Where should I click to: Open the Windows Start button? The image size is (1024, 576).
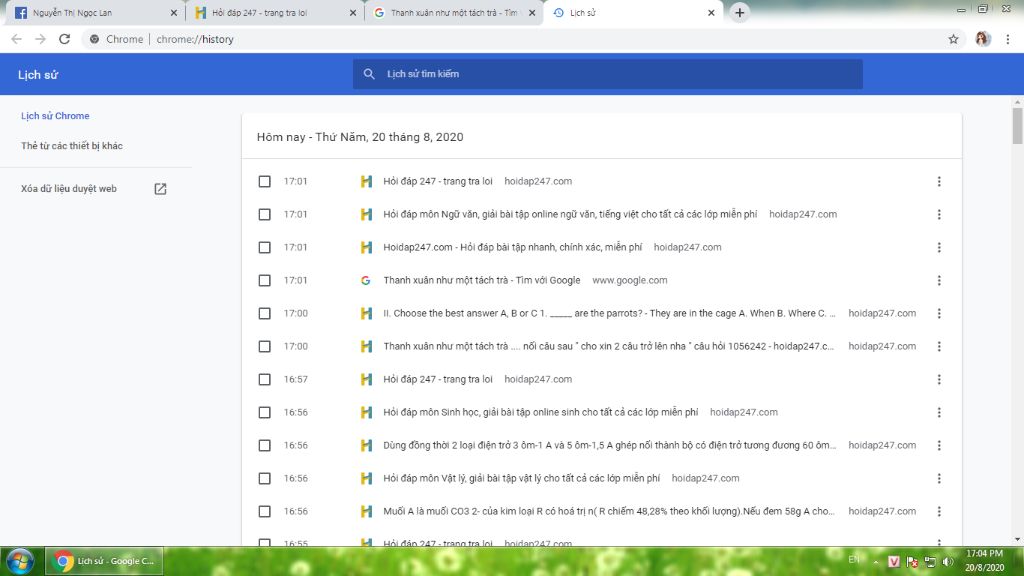coord(20,561)
